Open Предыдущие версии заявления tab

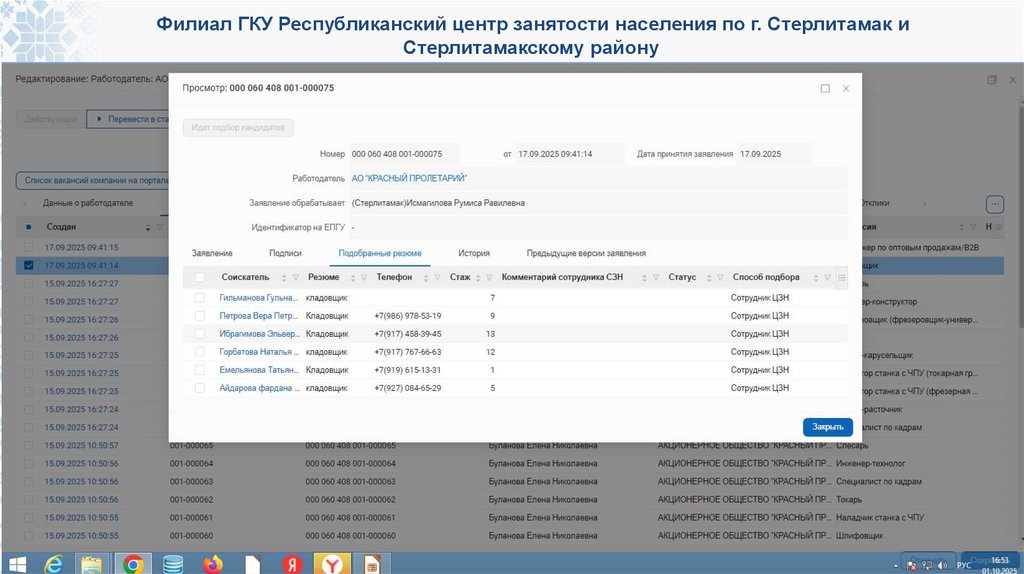click(x=586, y=253)
